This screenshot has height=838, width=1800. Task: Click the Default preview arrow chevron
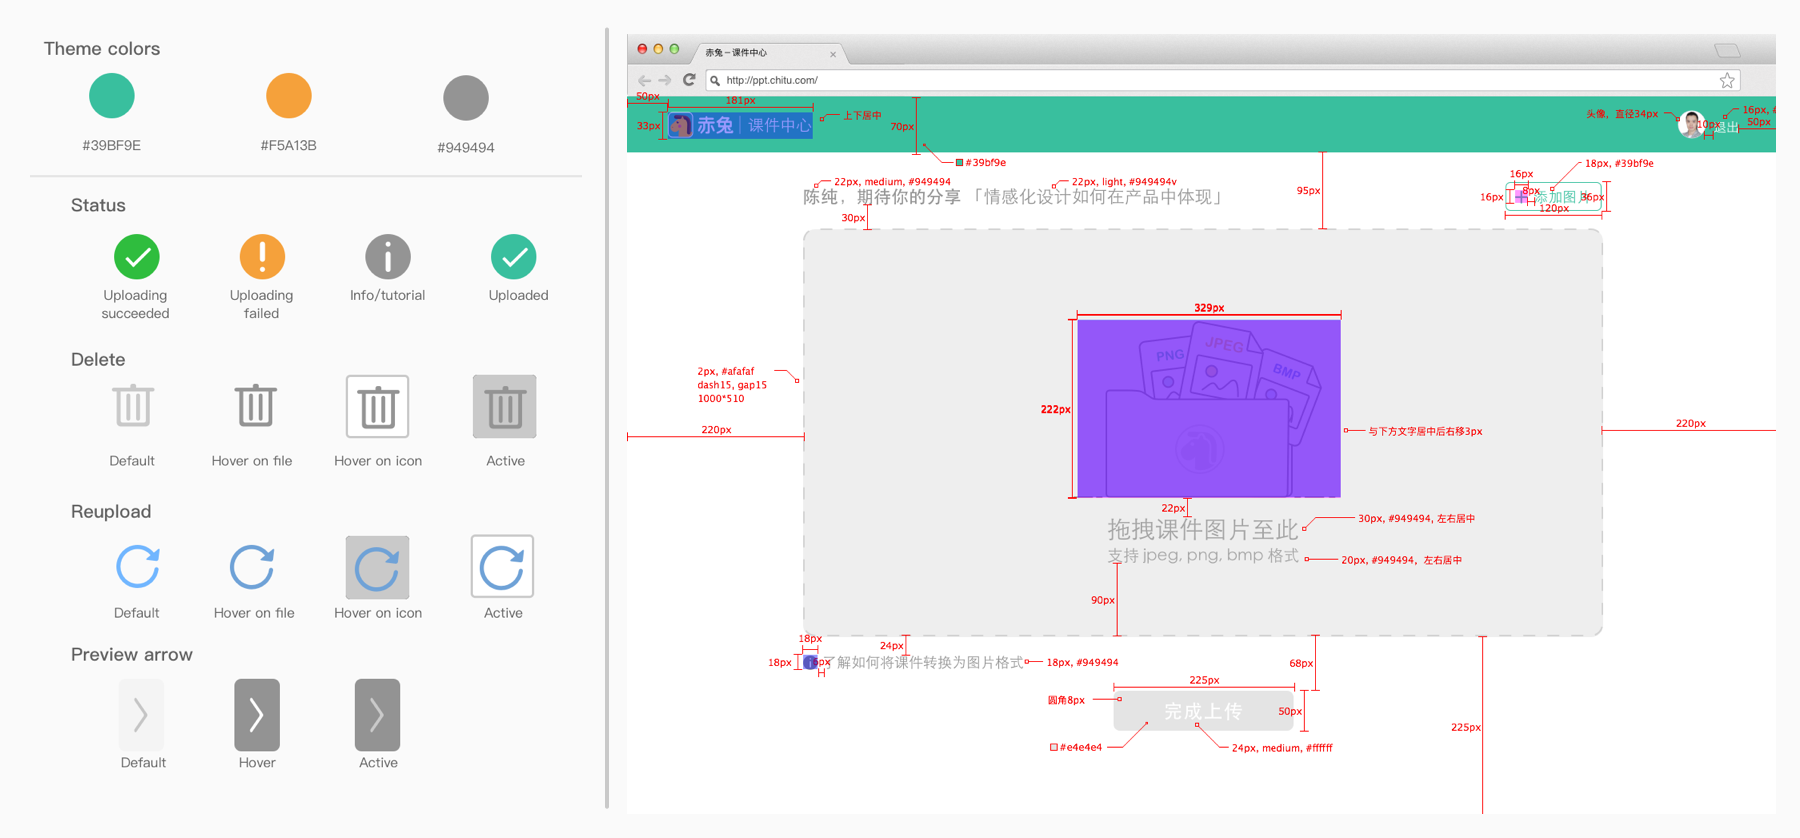[x=141, y=714]
